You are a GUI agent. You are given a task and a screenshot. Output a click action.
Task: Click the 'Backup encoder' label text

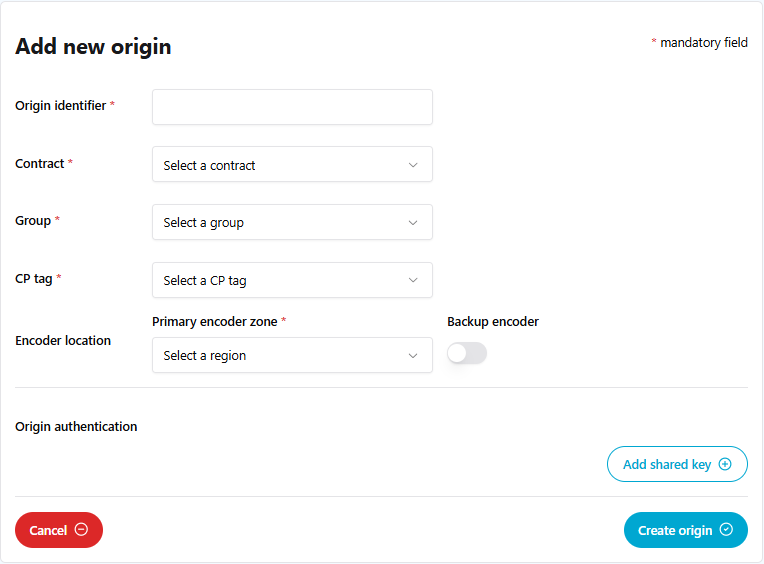(x=493, y=322)
